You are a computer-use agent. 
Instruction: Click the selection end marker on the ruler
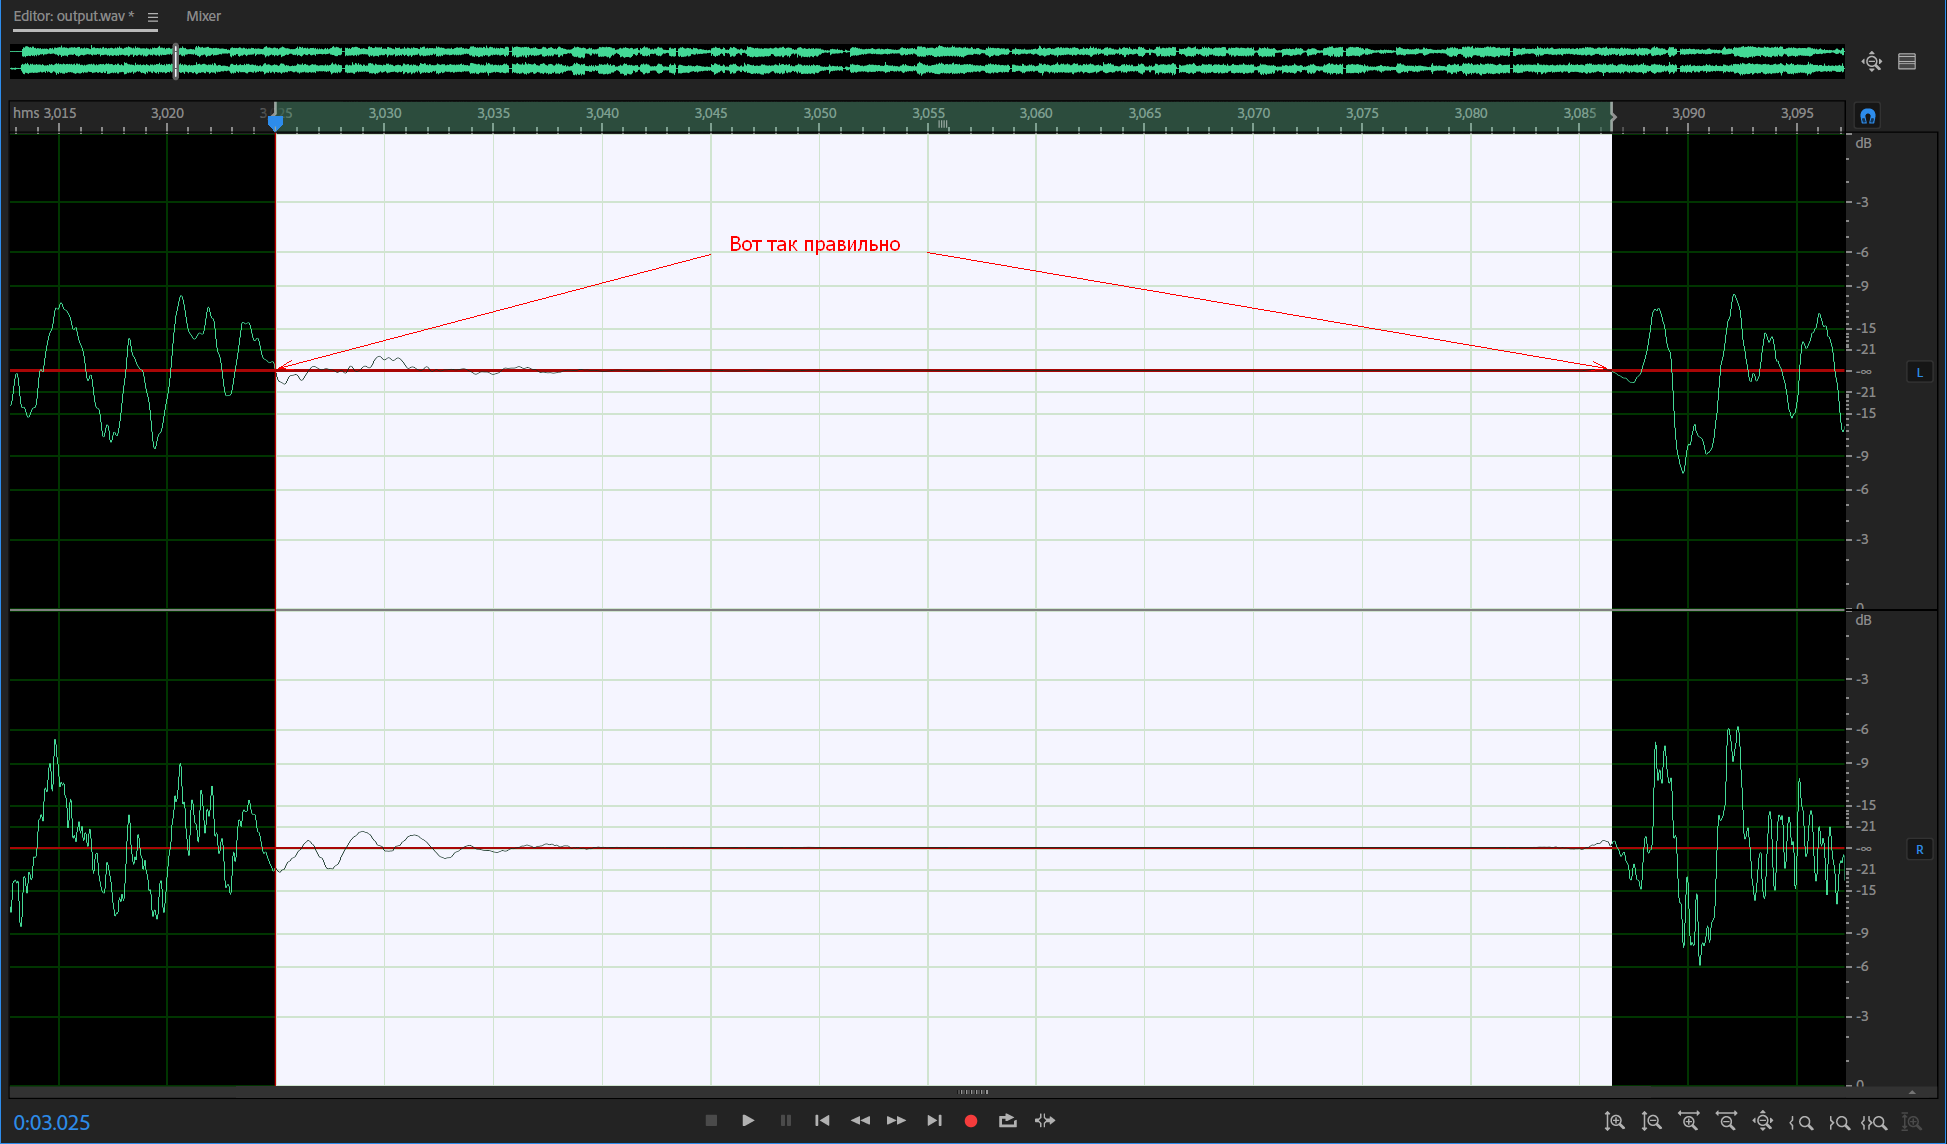1612,116
